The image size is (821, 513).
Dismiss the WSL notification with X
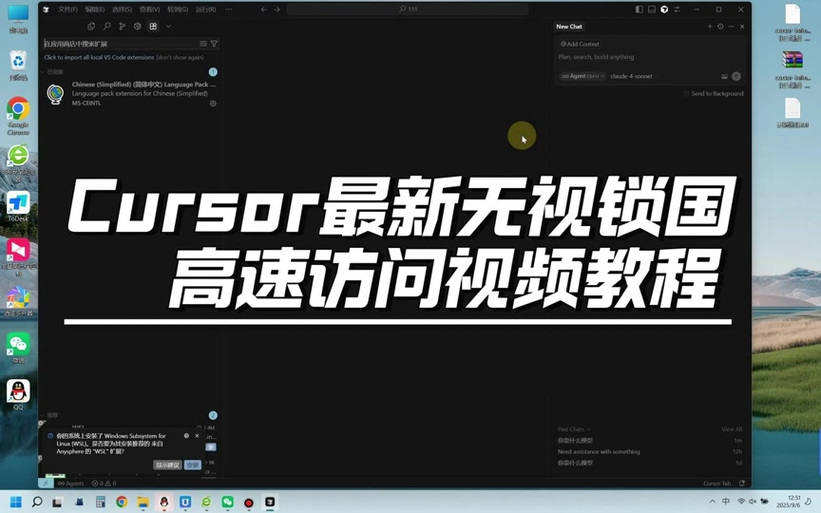tap(197, 436)
